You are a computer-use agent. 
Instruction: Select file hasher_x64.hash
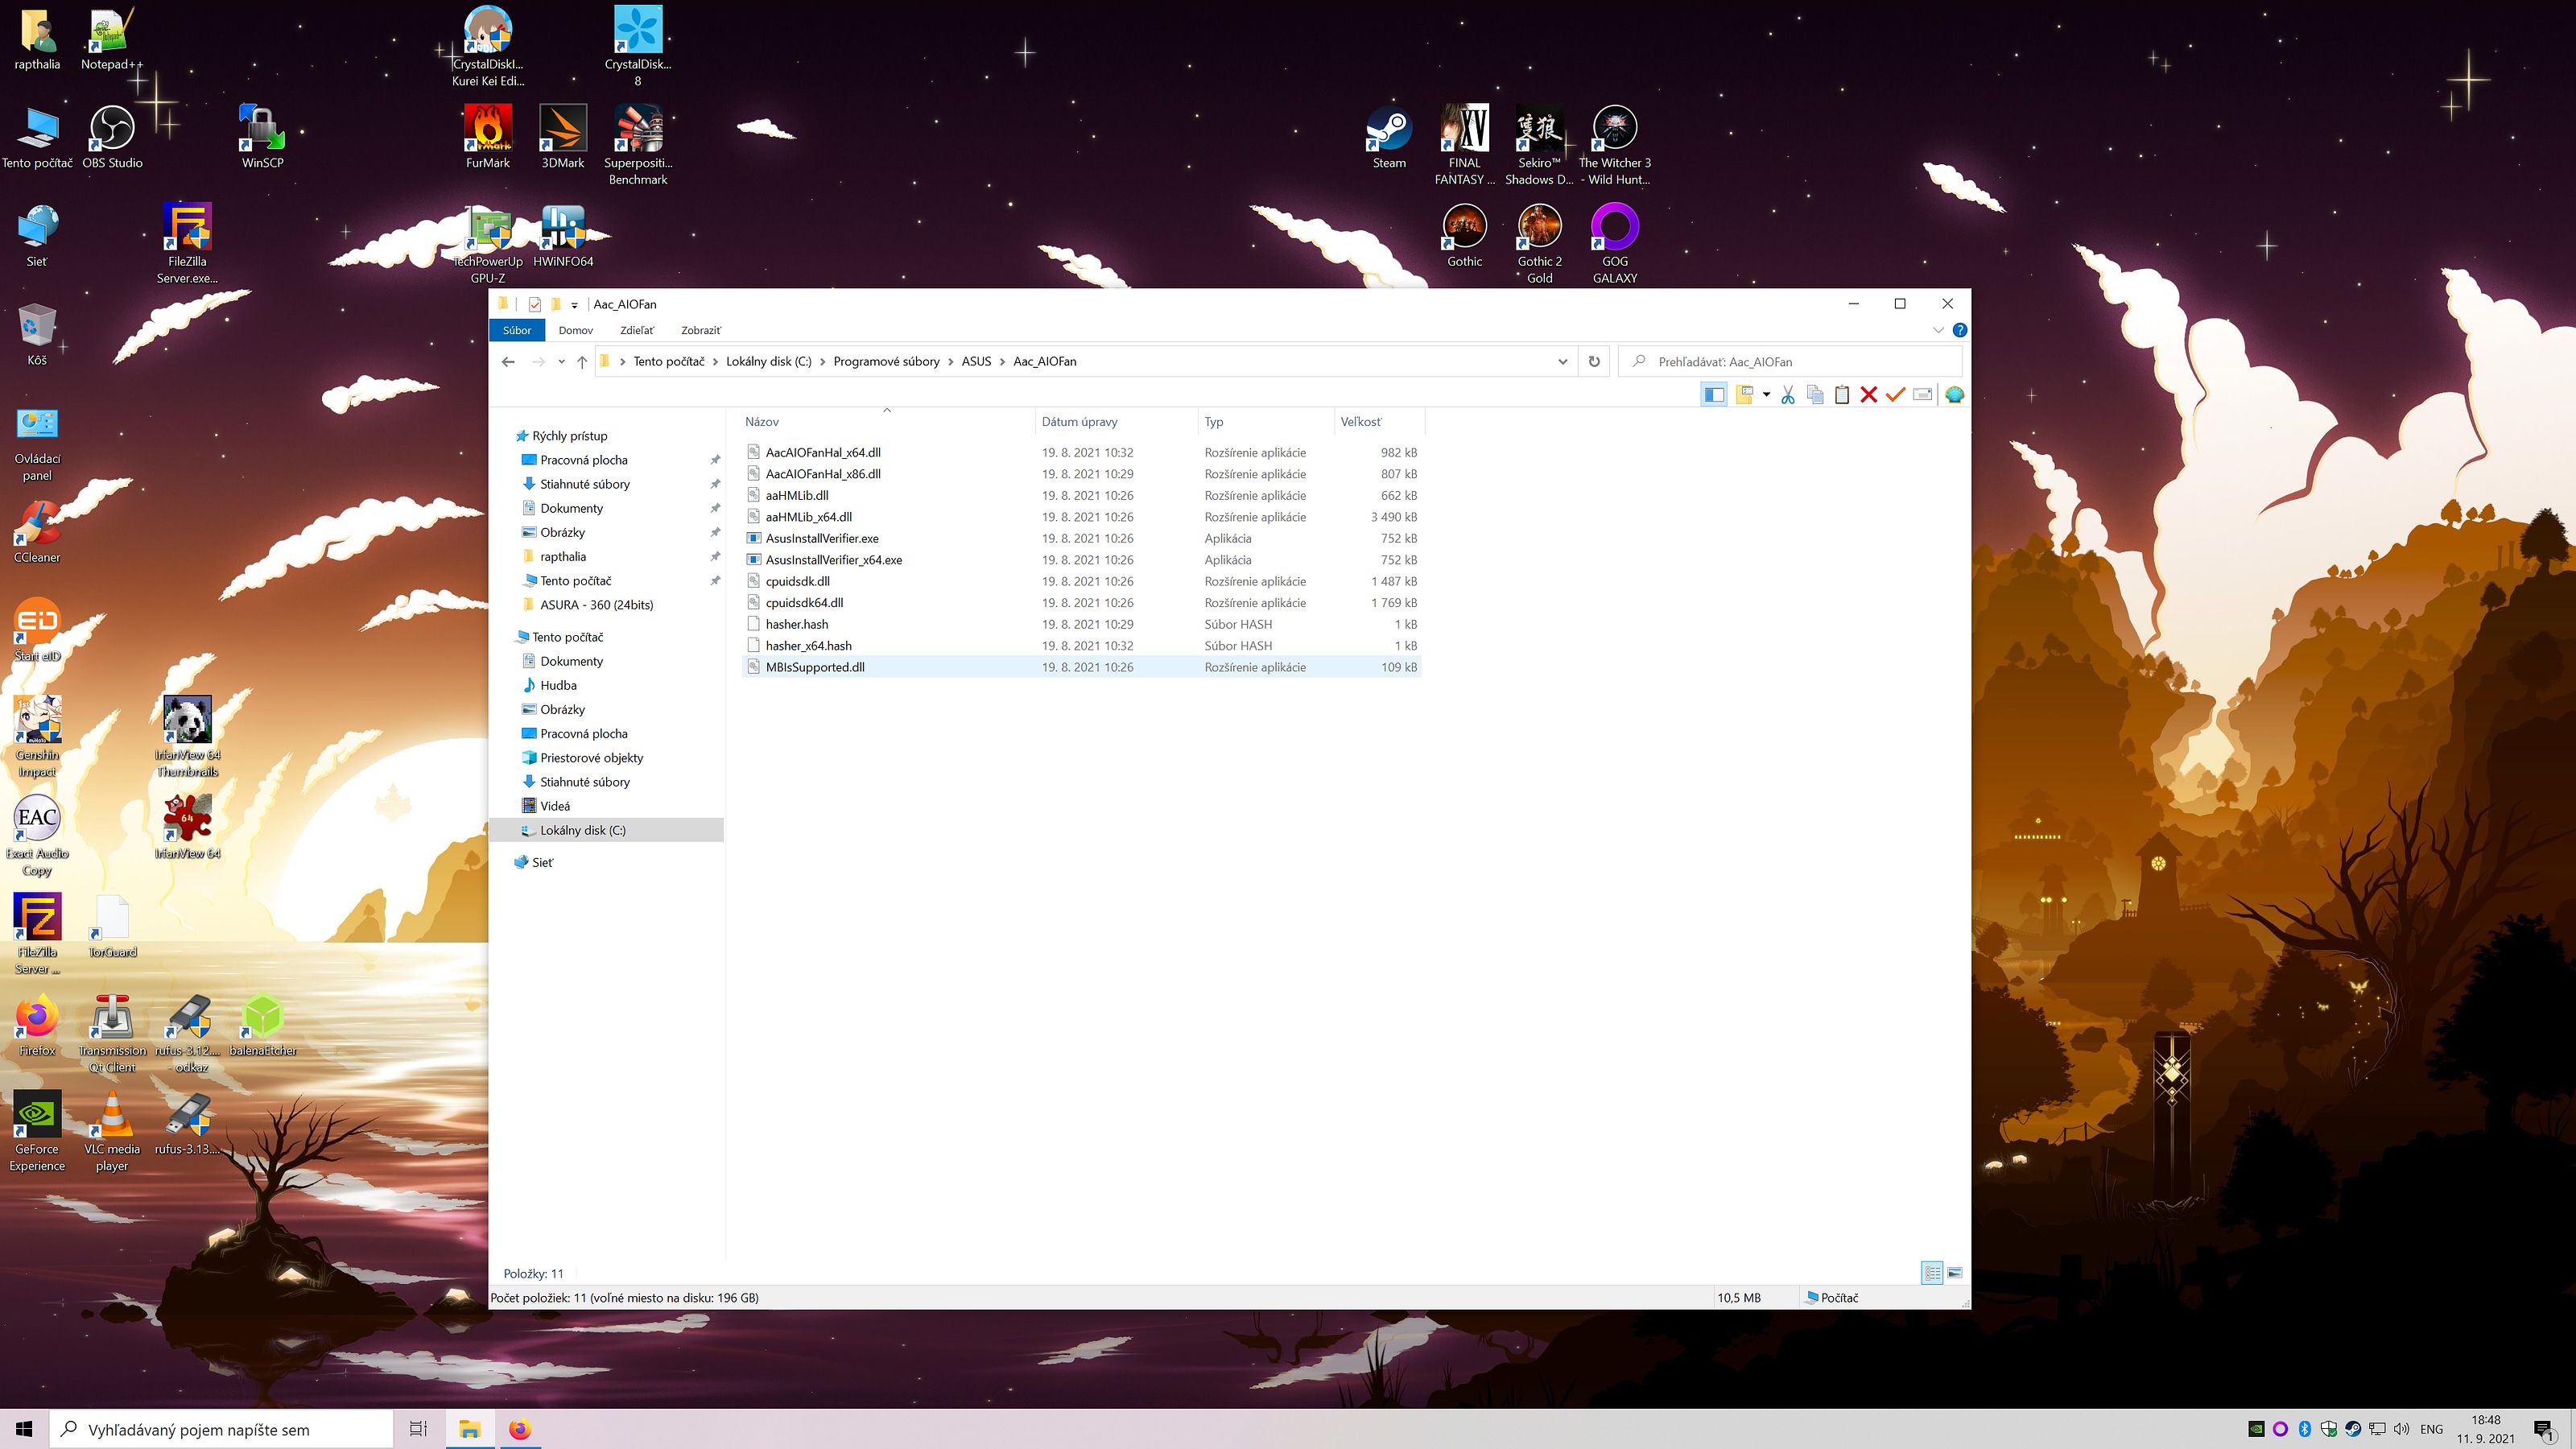tap(808, 646)
